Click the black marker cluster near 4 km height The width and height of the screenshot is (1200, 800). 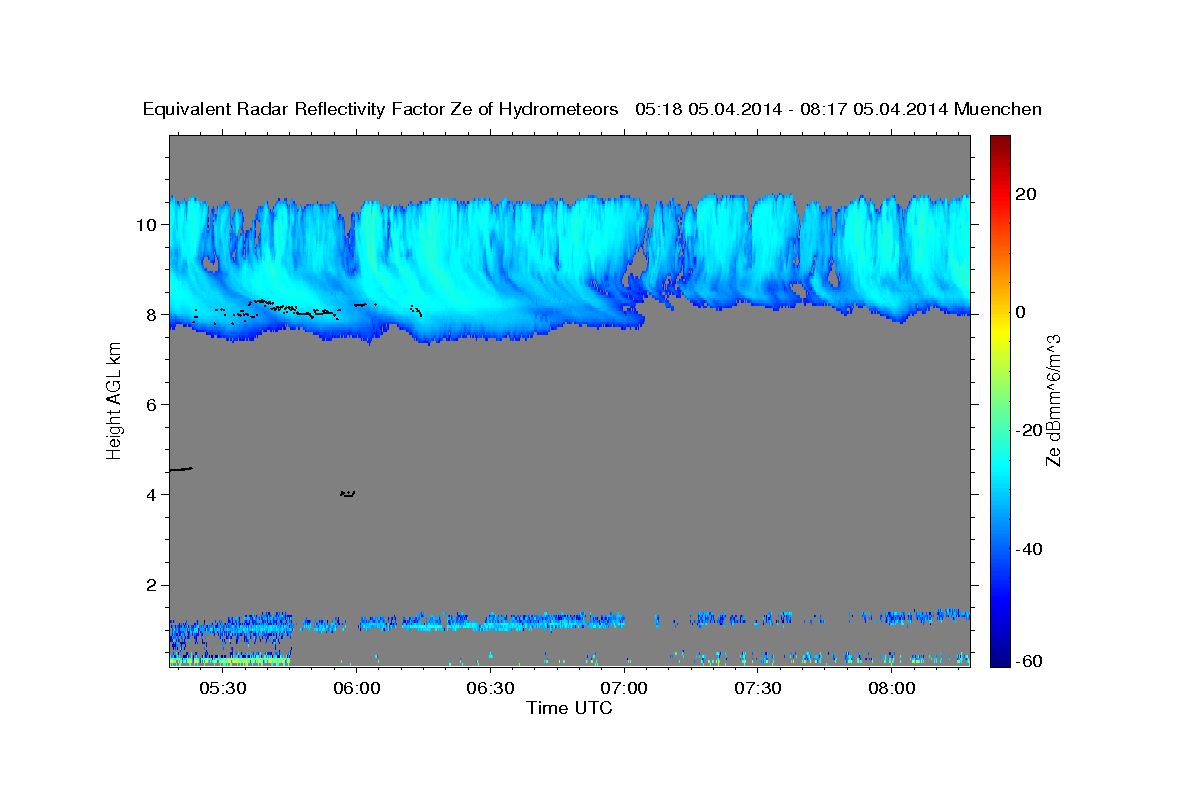click(x=348, y=493)
